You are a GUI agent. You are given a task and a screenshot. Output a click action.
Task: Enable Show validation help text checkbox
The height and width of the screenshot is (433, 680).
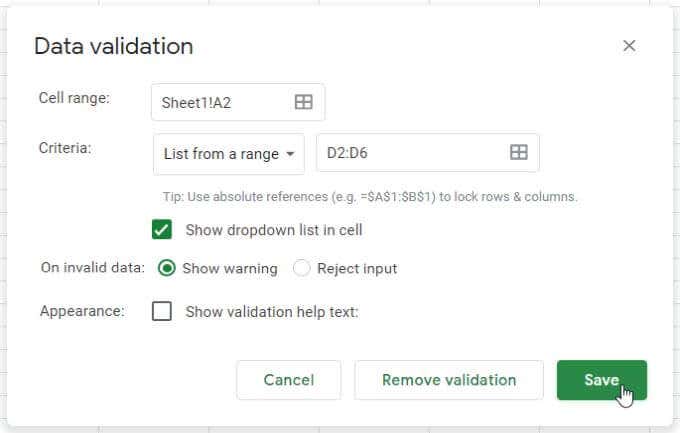pos(162,311)
